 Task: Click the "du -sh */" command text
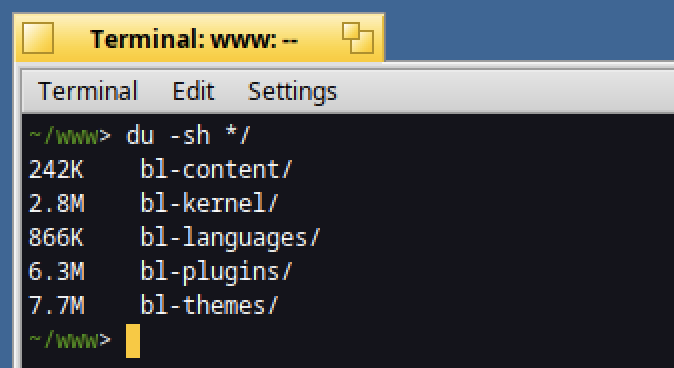click(x=188, y=136)
